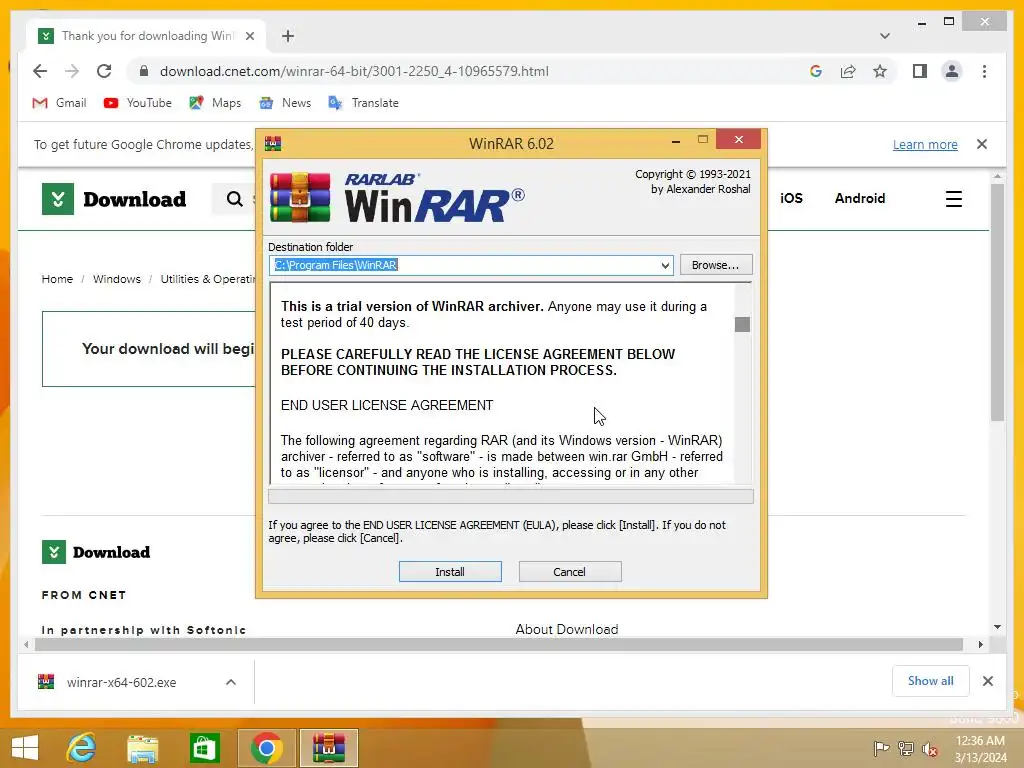Open Chrome's three-dot menu

click(x=984, y=71)
